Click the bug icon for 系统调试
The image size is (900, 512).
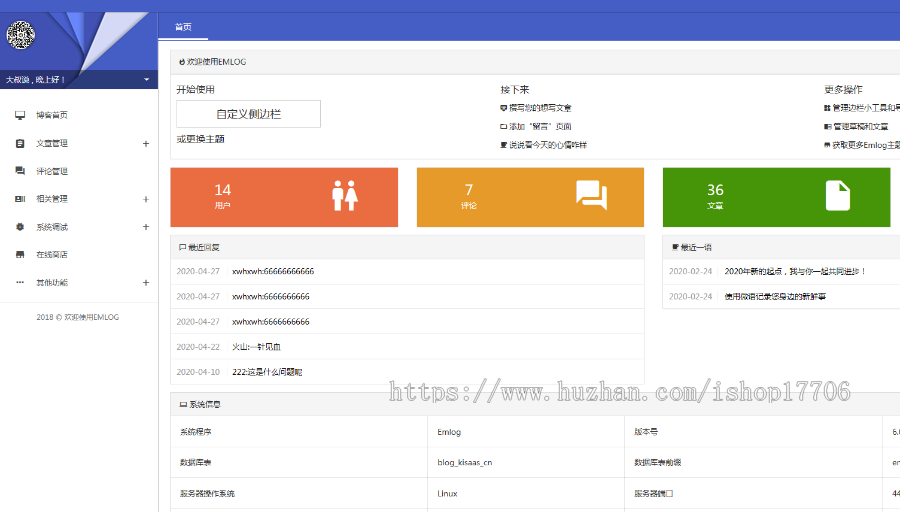tap(20, 227)
